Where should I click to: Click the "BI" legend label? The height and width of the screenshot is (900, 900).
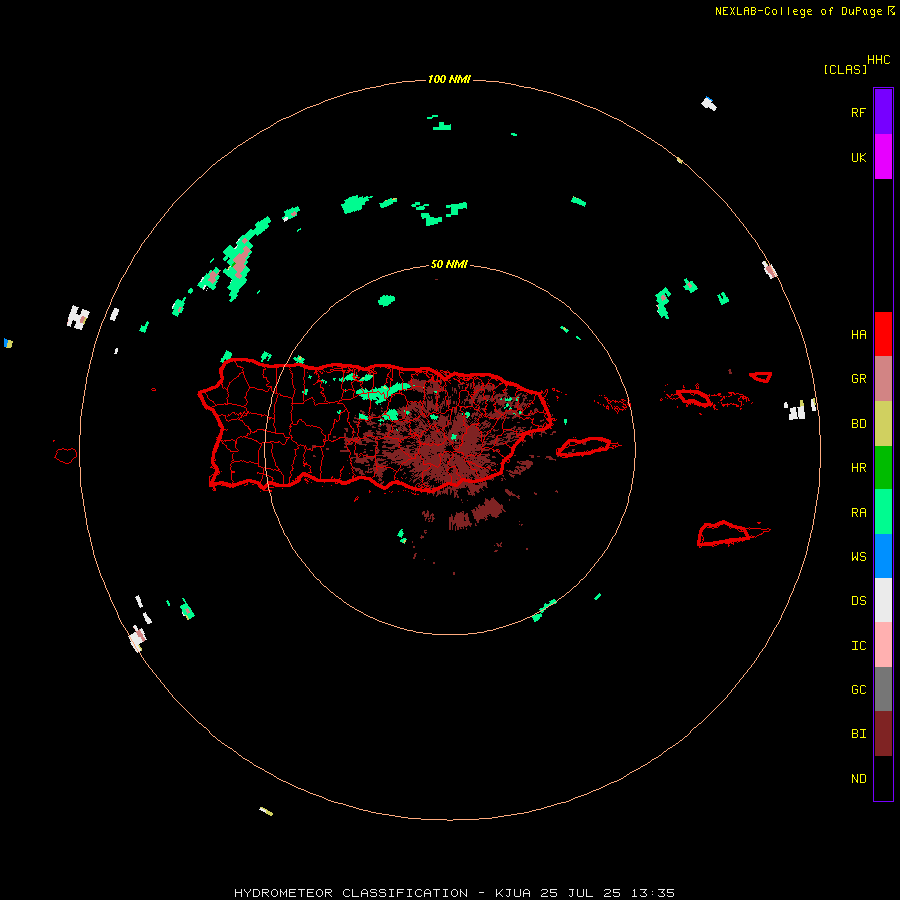click(x=858, y=734)
